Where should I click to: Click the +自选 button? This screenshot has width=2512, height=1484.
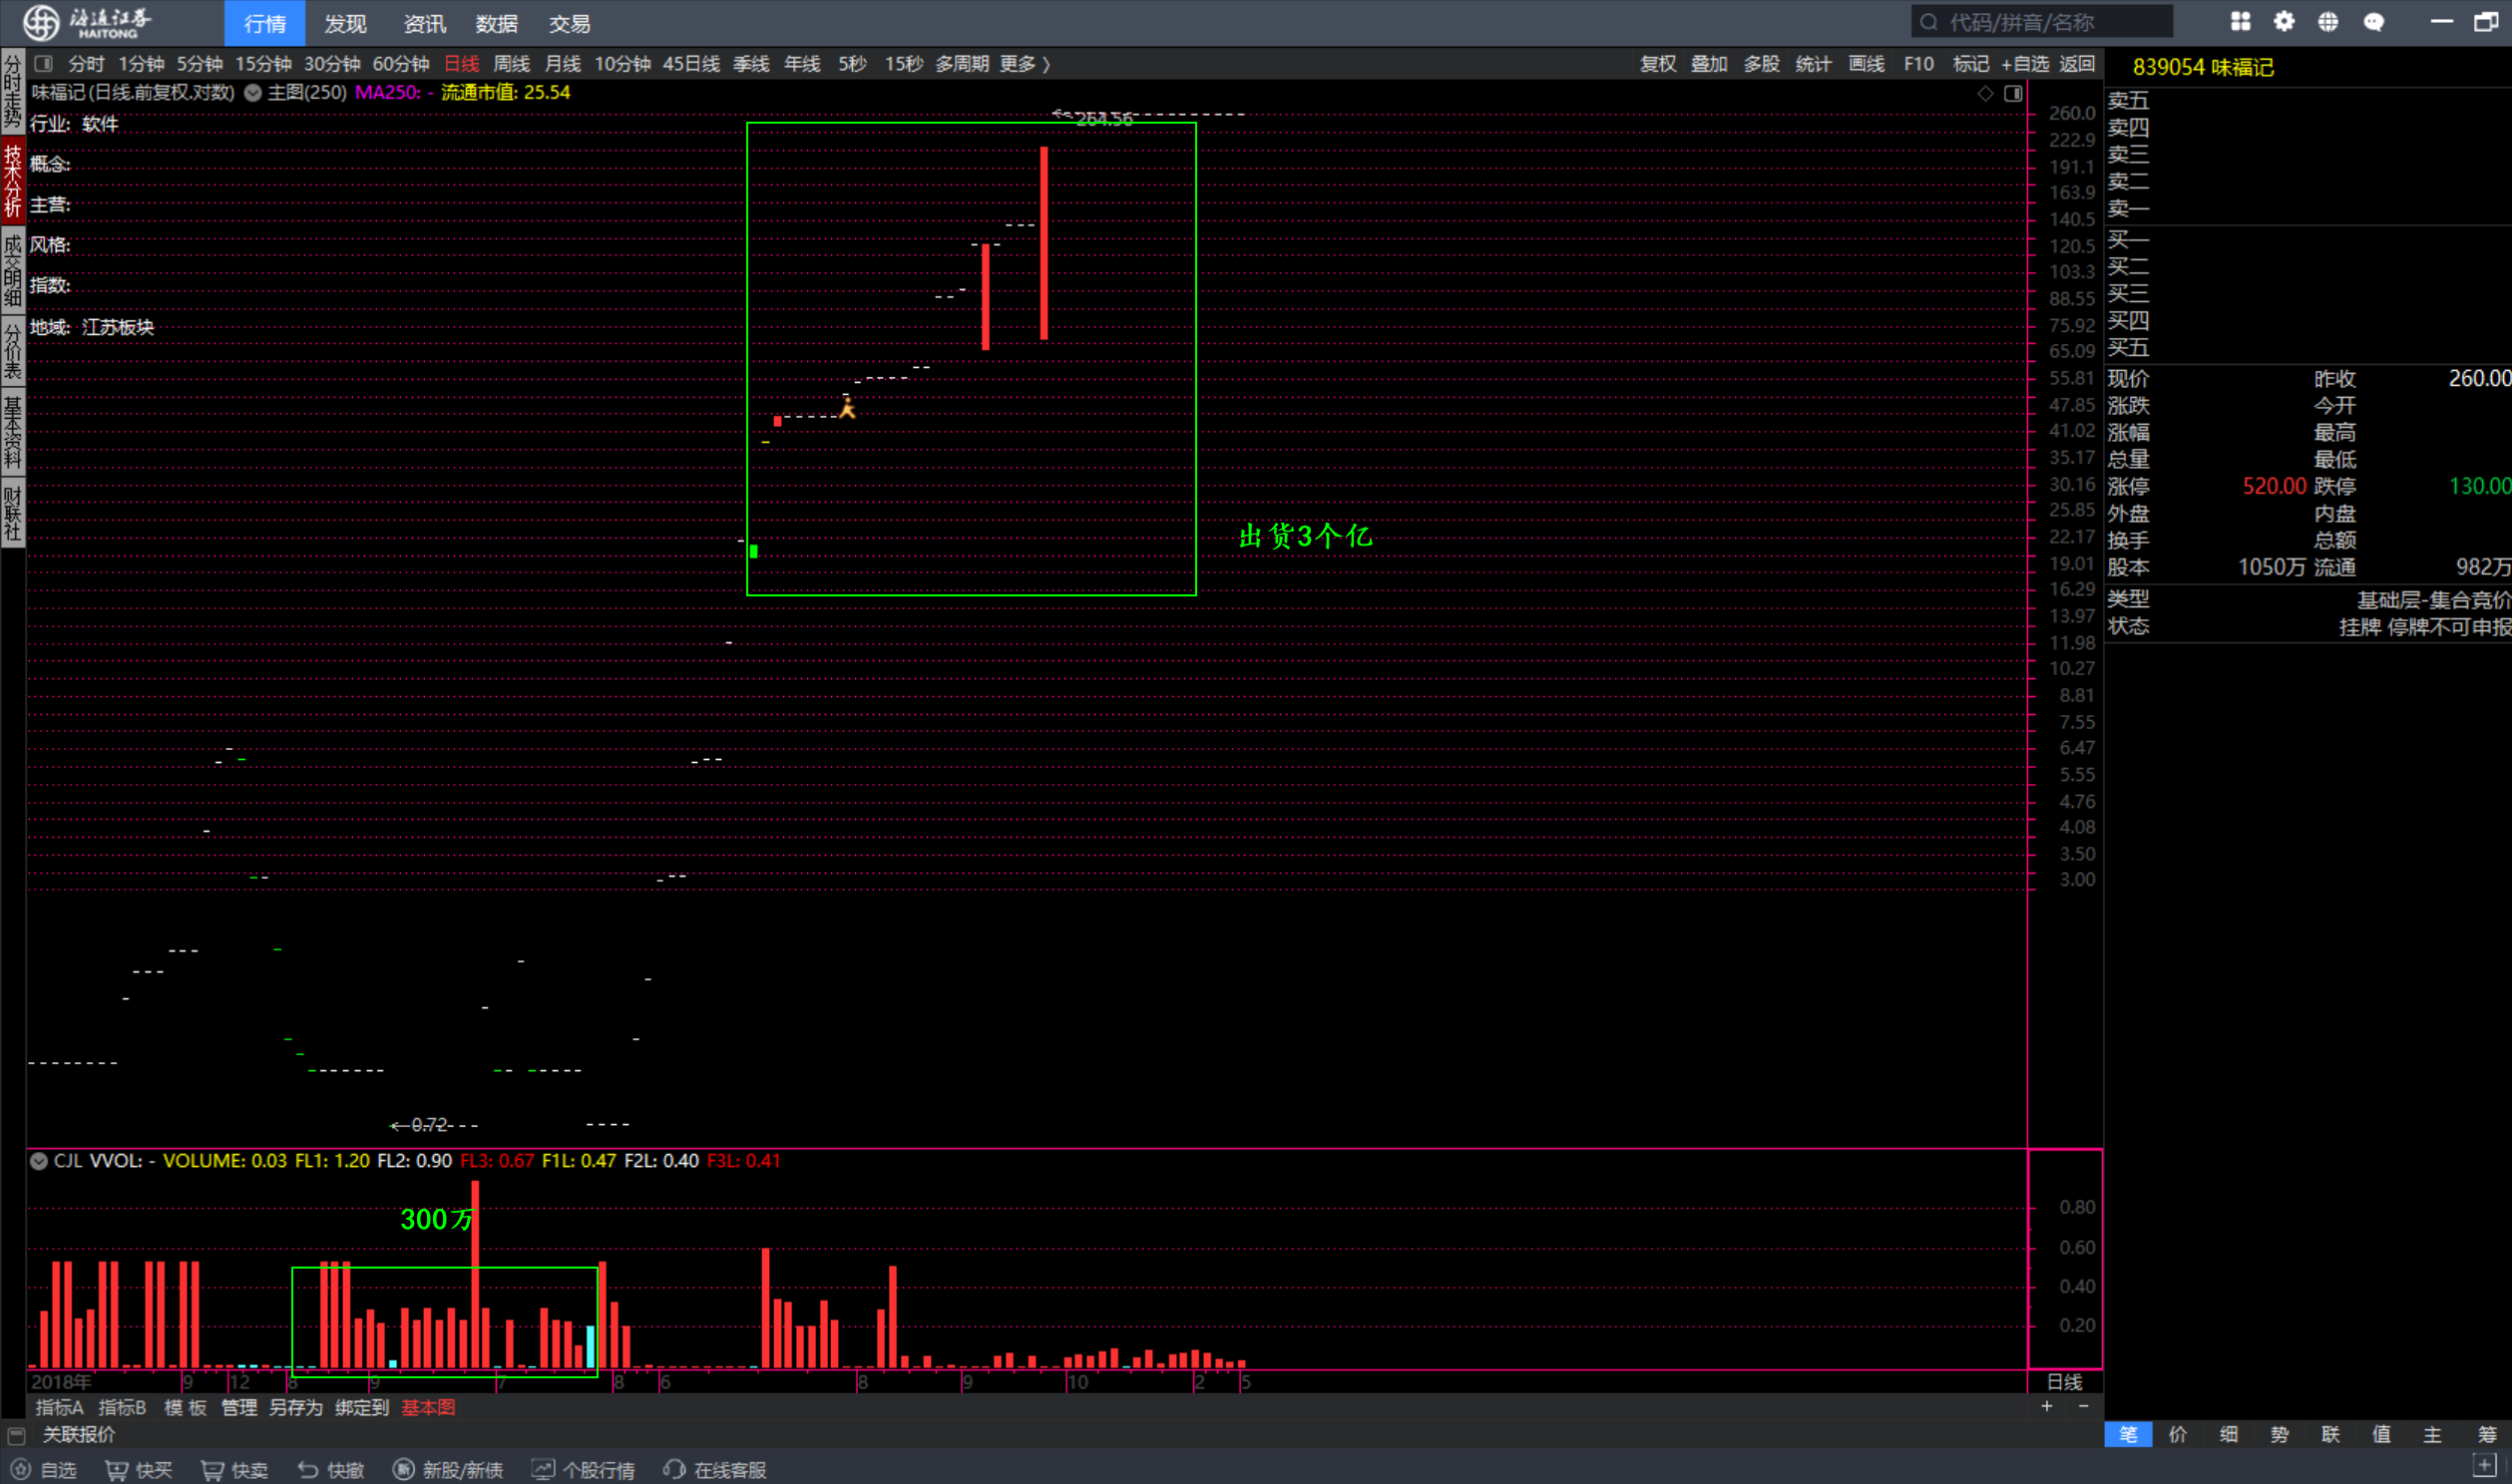(x=2025, y=64)
